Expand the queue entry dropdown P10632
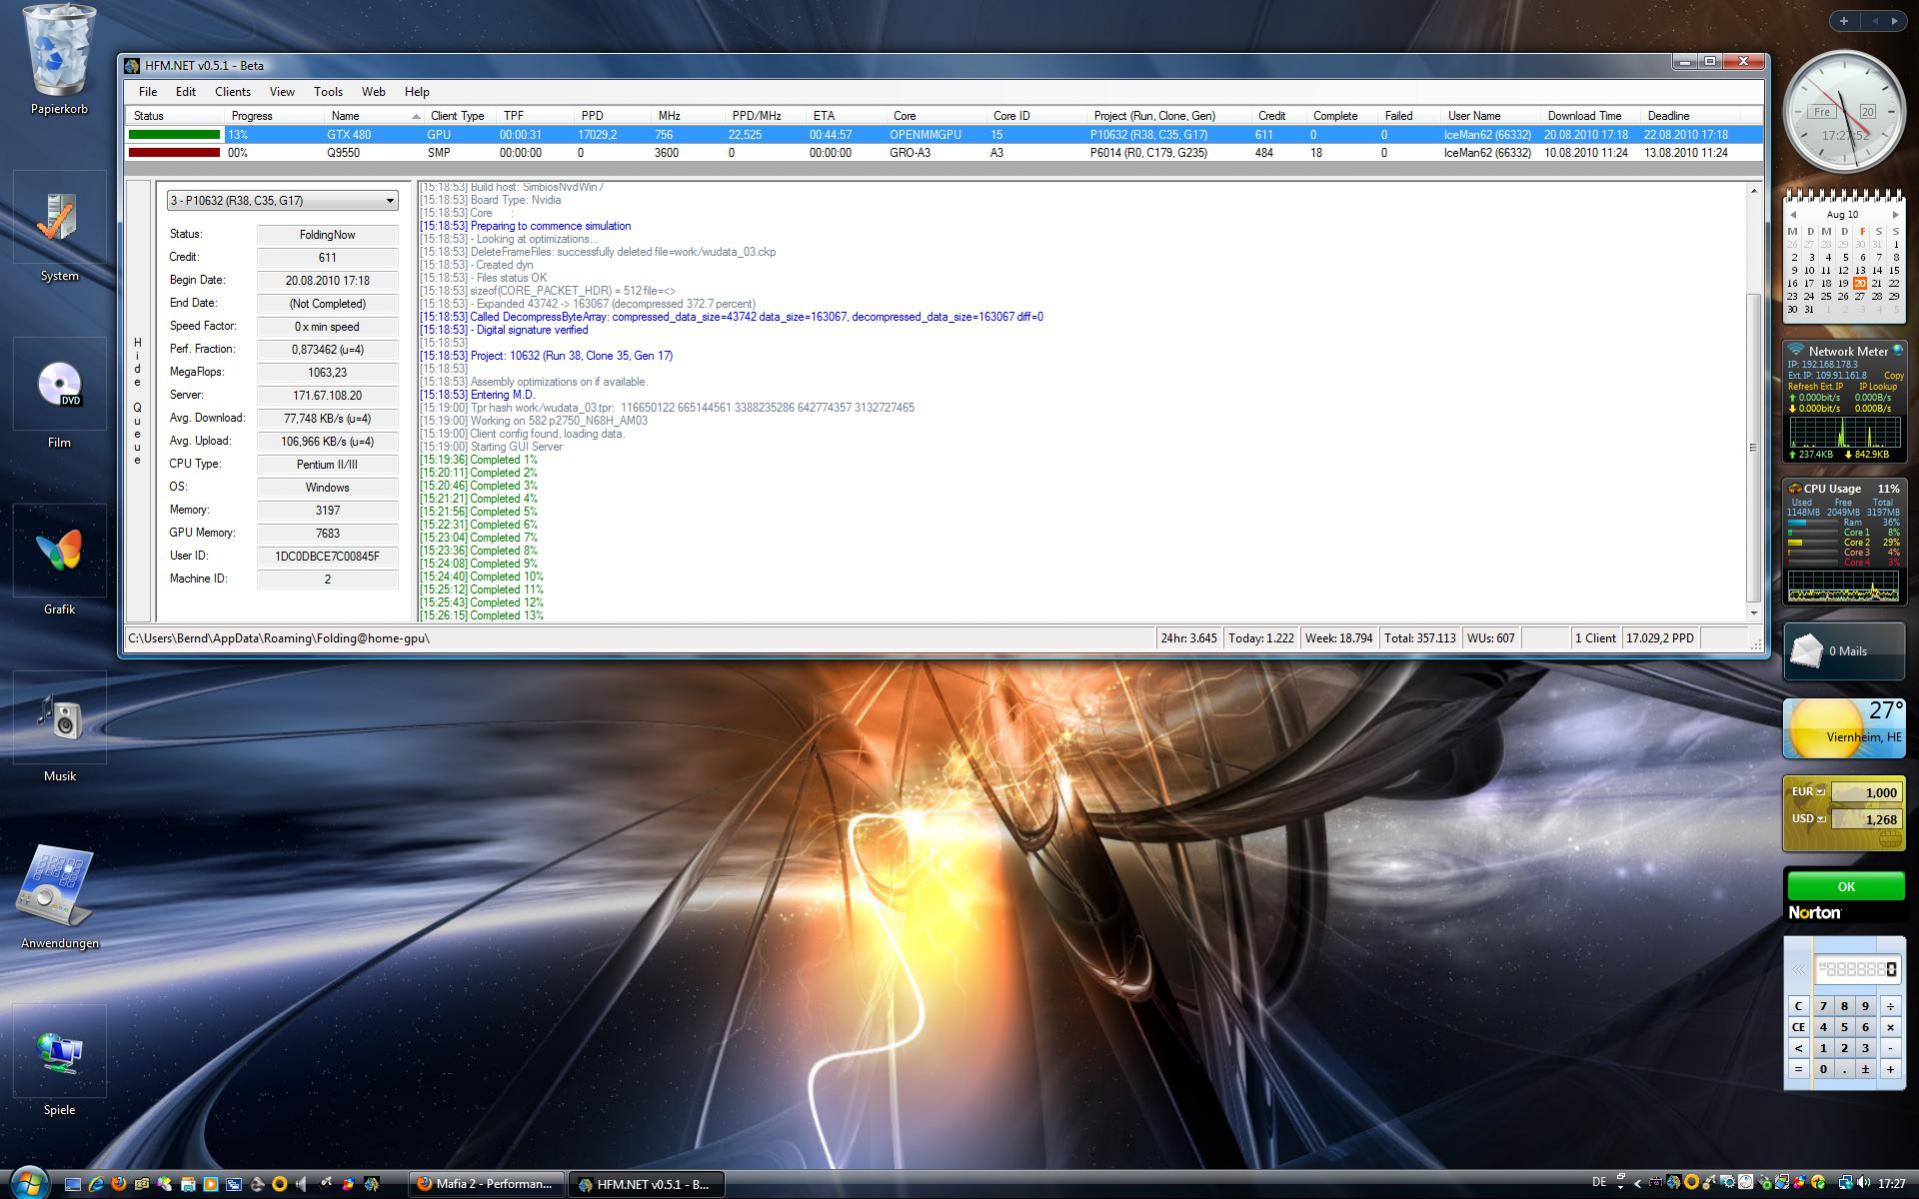 pos(283,201)
